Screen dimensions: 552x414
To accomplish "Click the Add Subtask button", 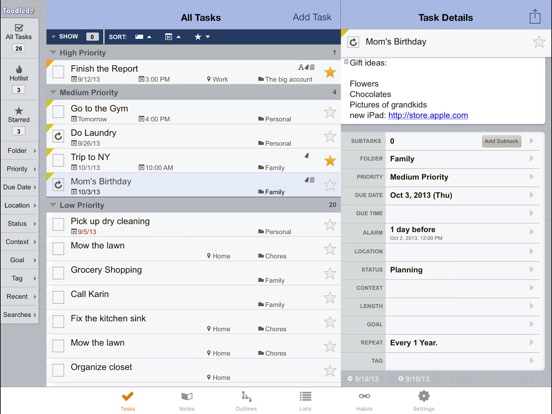I will coord(501,141).
